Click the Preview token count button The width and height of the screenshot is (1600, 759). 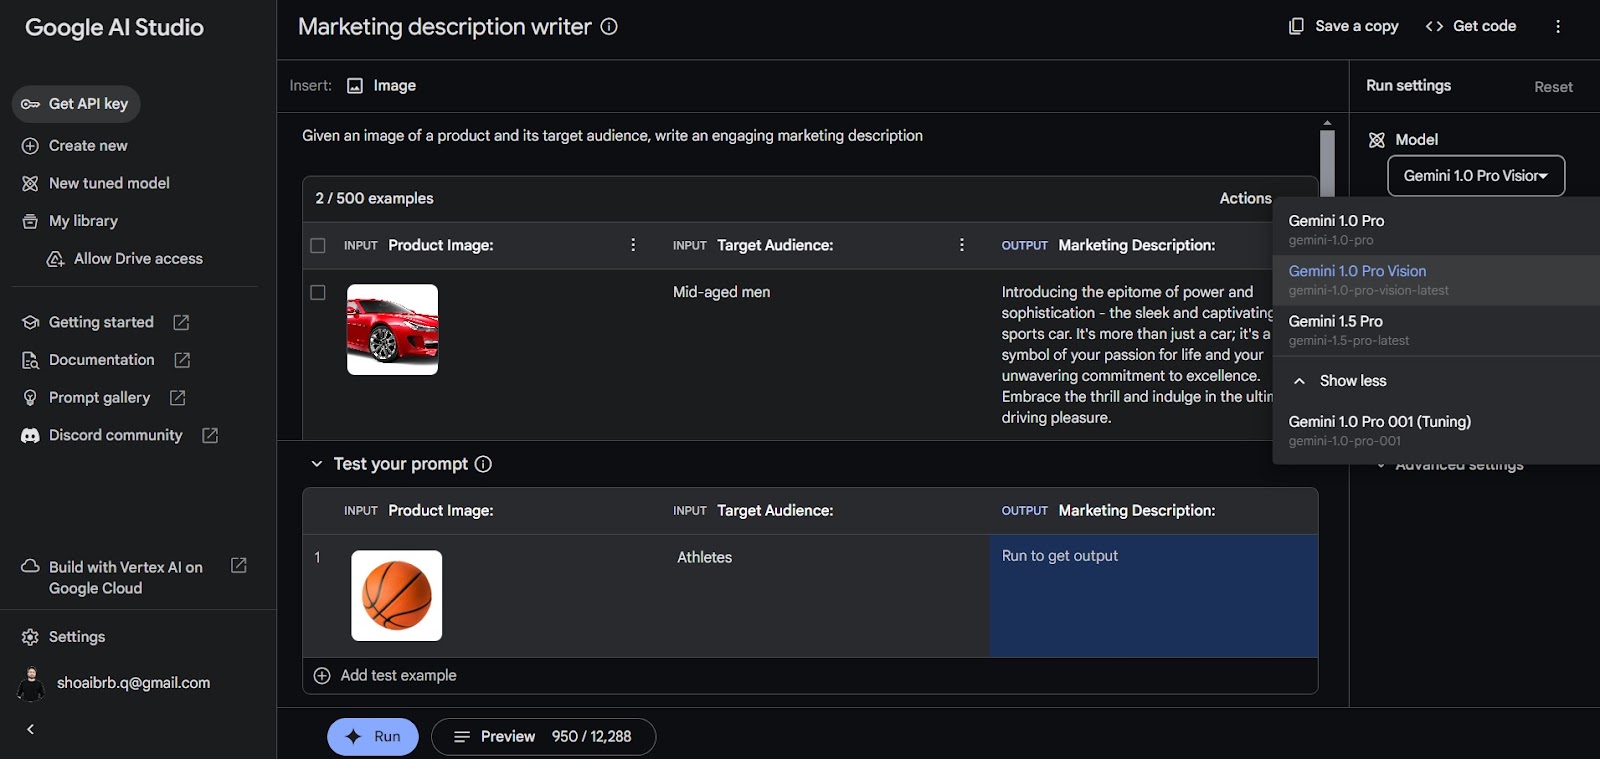[x=543, y=737]
